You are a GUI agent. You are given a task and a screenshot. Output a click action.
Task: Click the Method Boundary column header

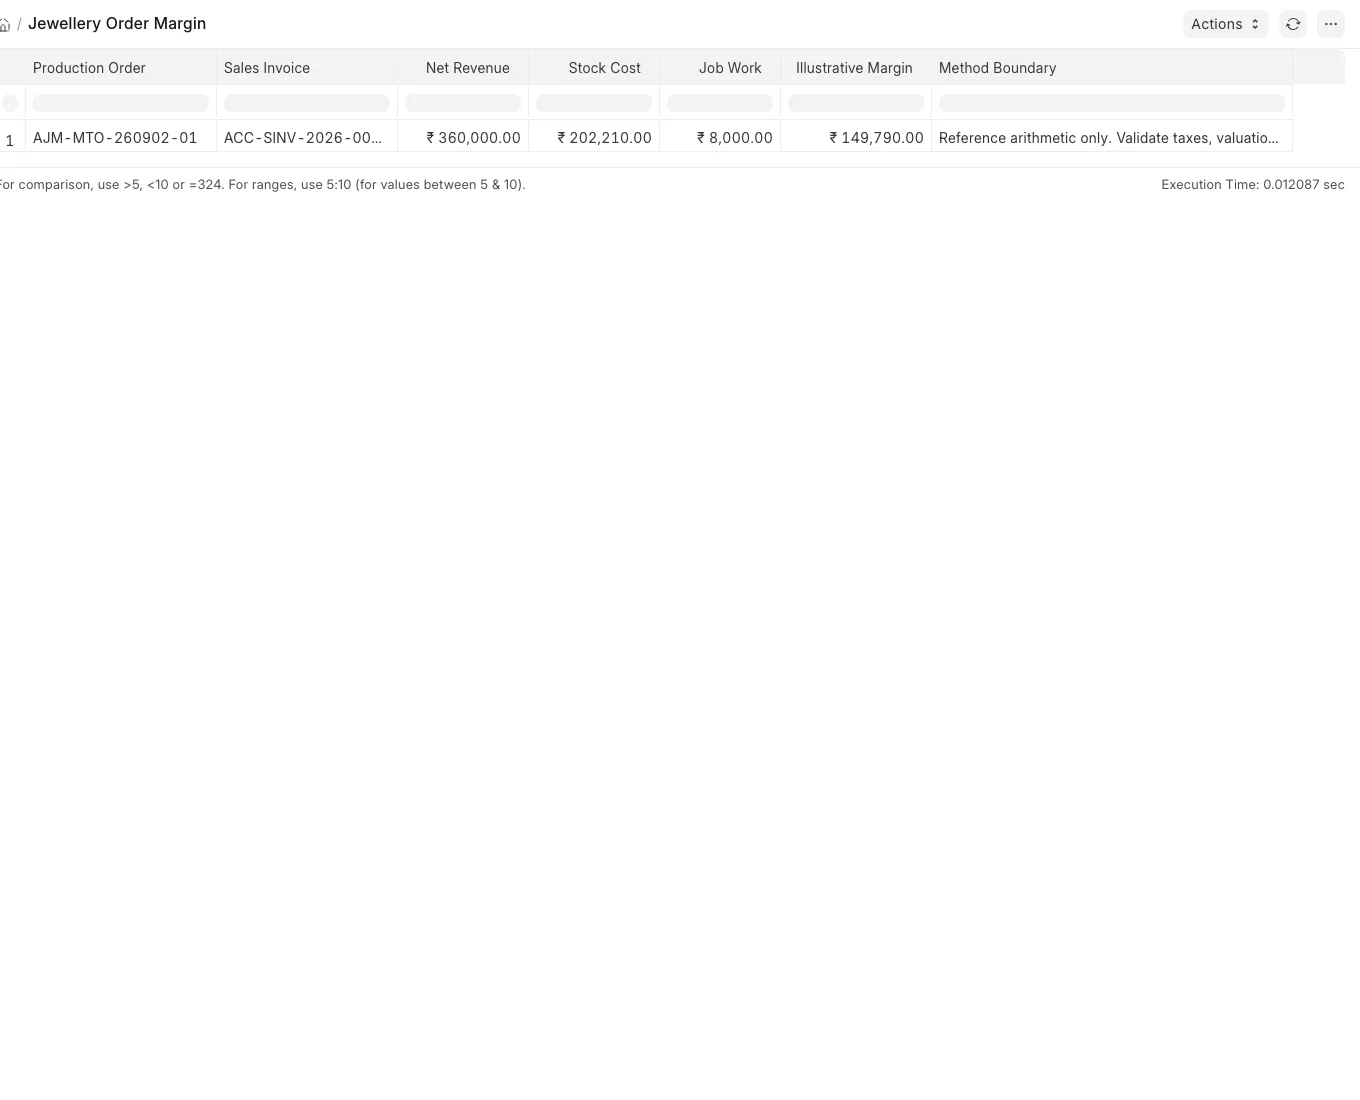click(x=1112, y=68)
